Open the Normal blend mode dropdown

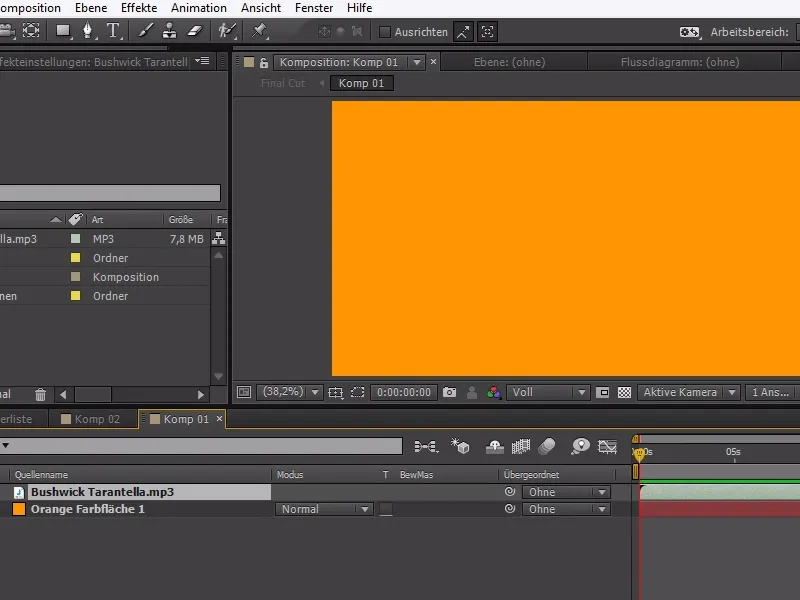324,509
